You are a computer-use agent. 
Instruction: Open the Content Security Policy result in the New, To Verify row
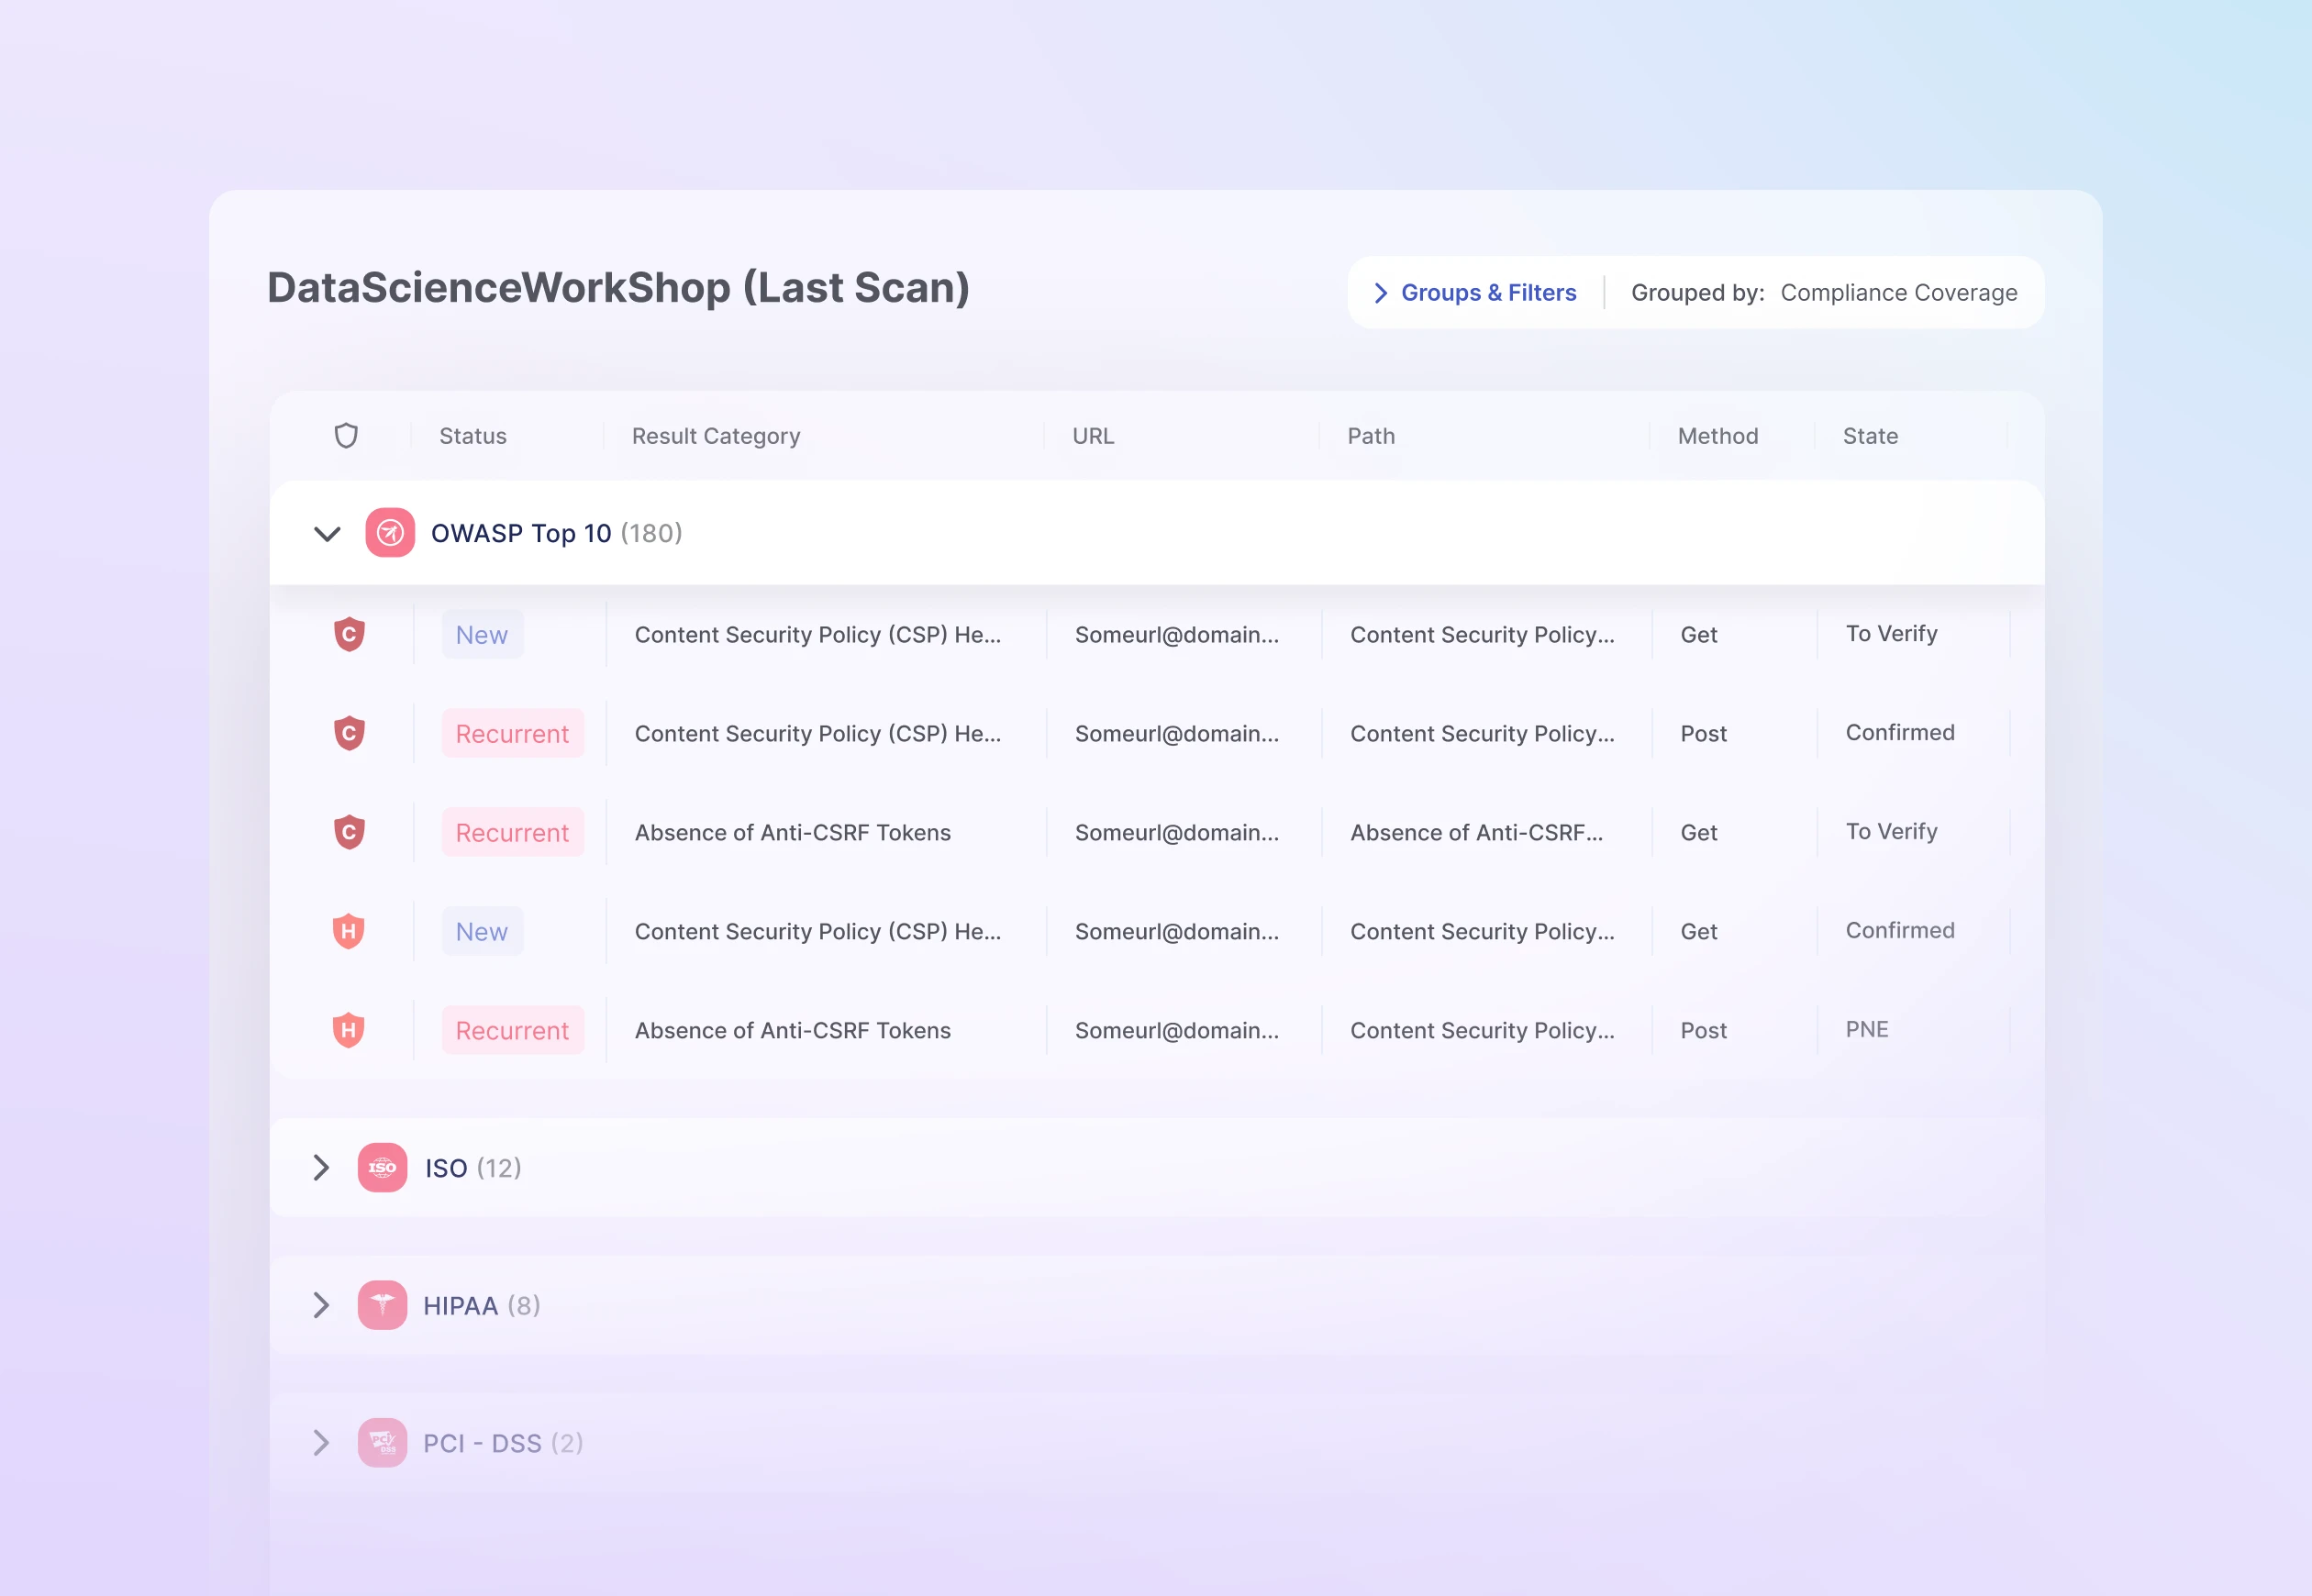point(818,634)
